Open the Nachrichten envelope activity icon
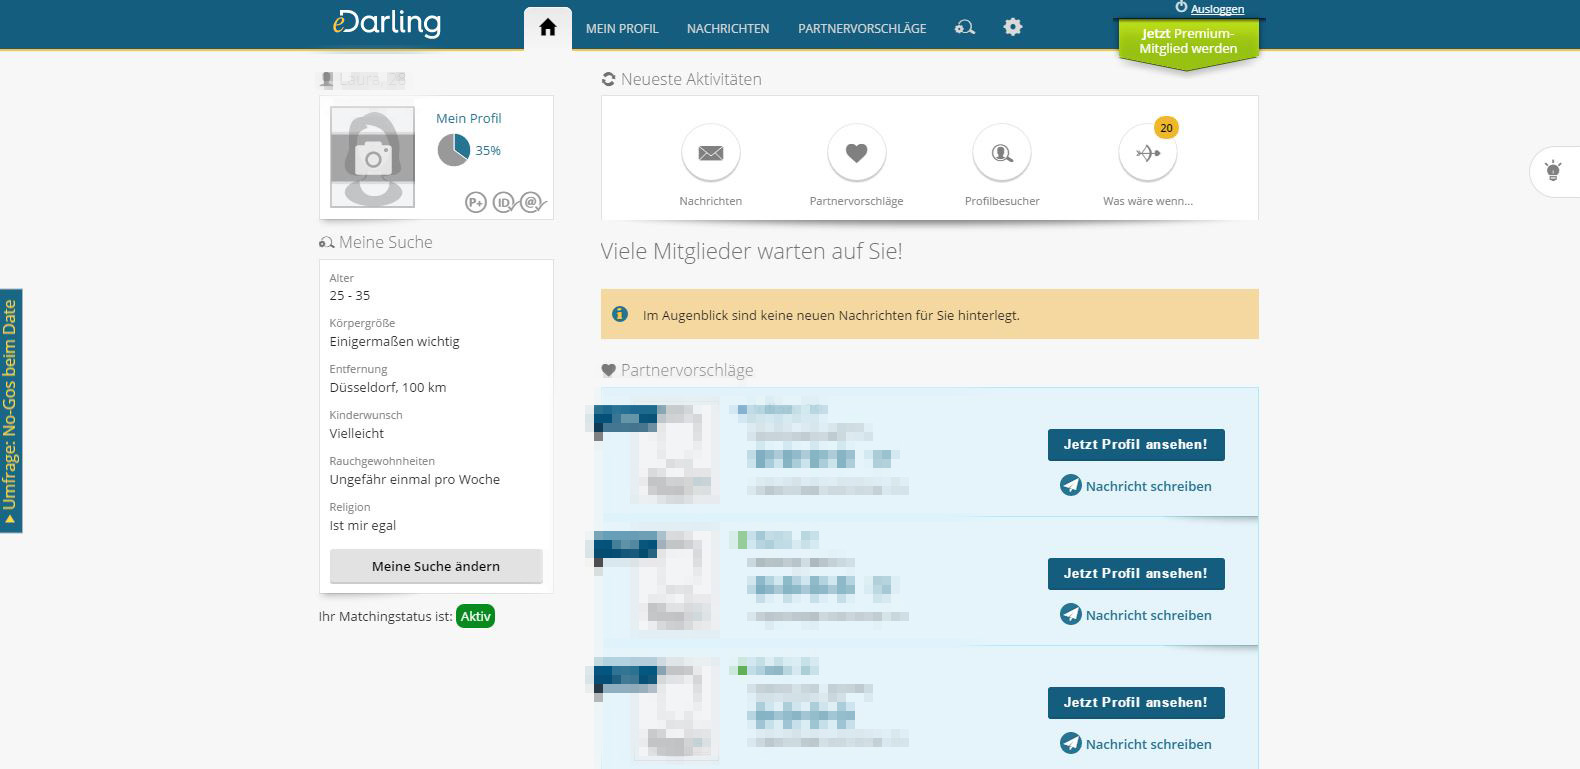Image resolution: width=1580 pixels, height=769 pixels. 711,153
